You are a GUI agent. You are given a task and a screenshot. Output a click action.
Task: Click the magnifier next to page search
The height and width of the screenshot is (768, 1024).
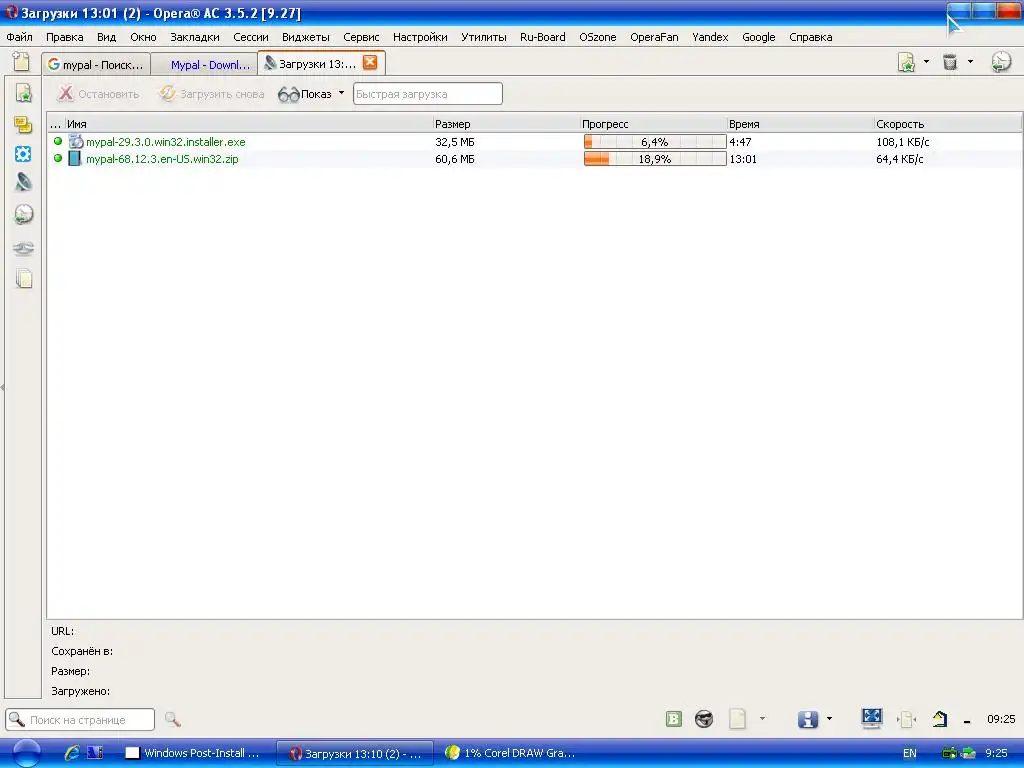[172, 720]
